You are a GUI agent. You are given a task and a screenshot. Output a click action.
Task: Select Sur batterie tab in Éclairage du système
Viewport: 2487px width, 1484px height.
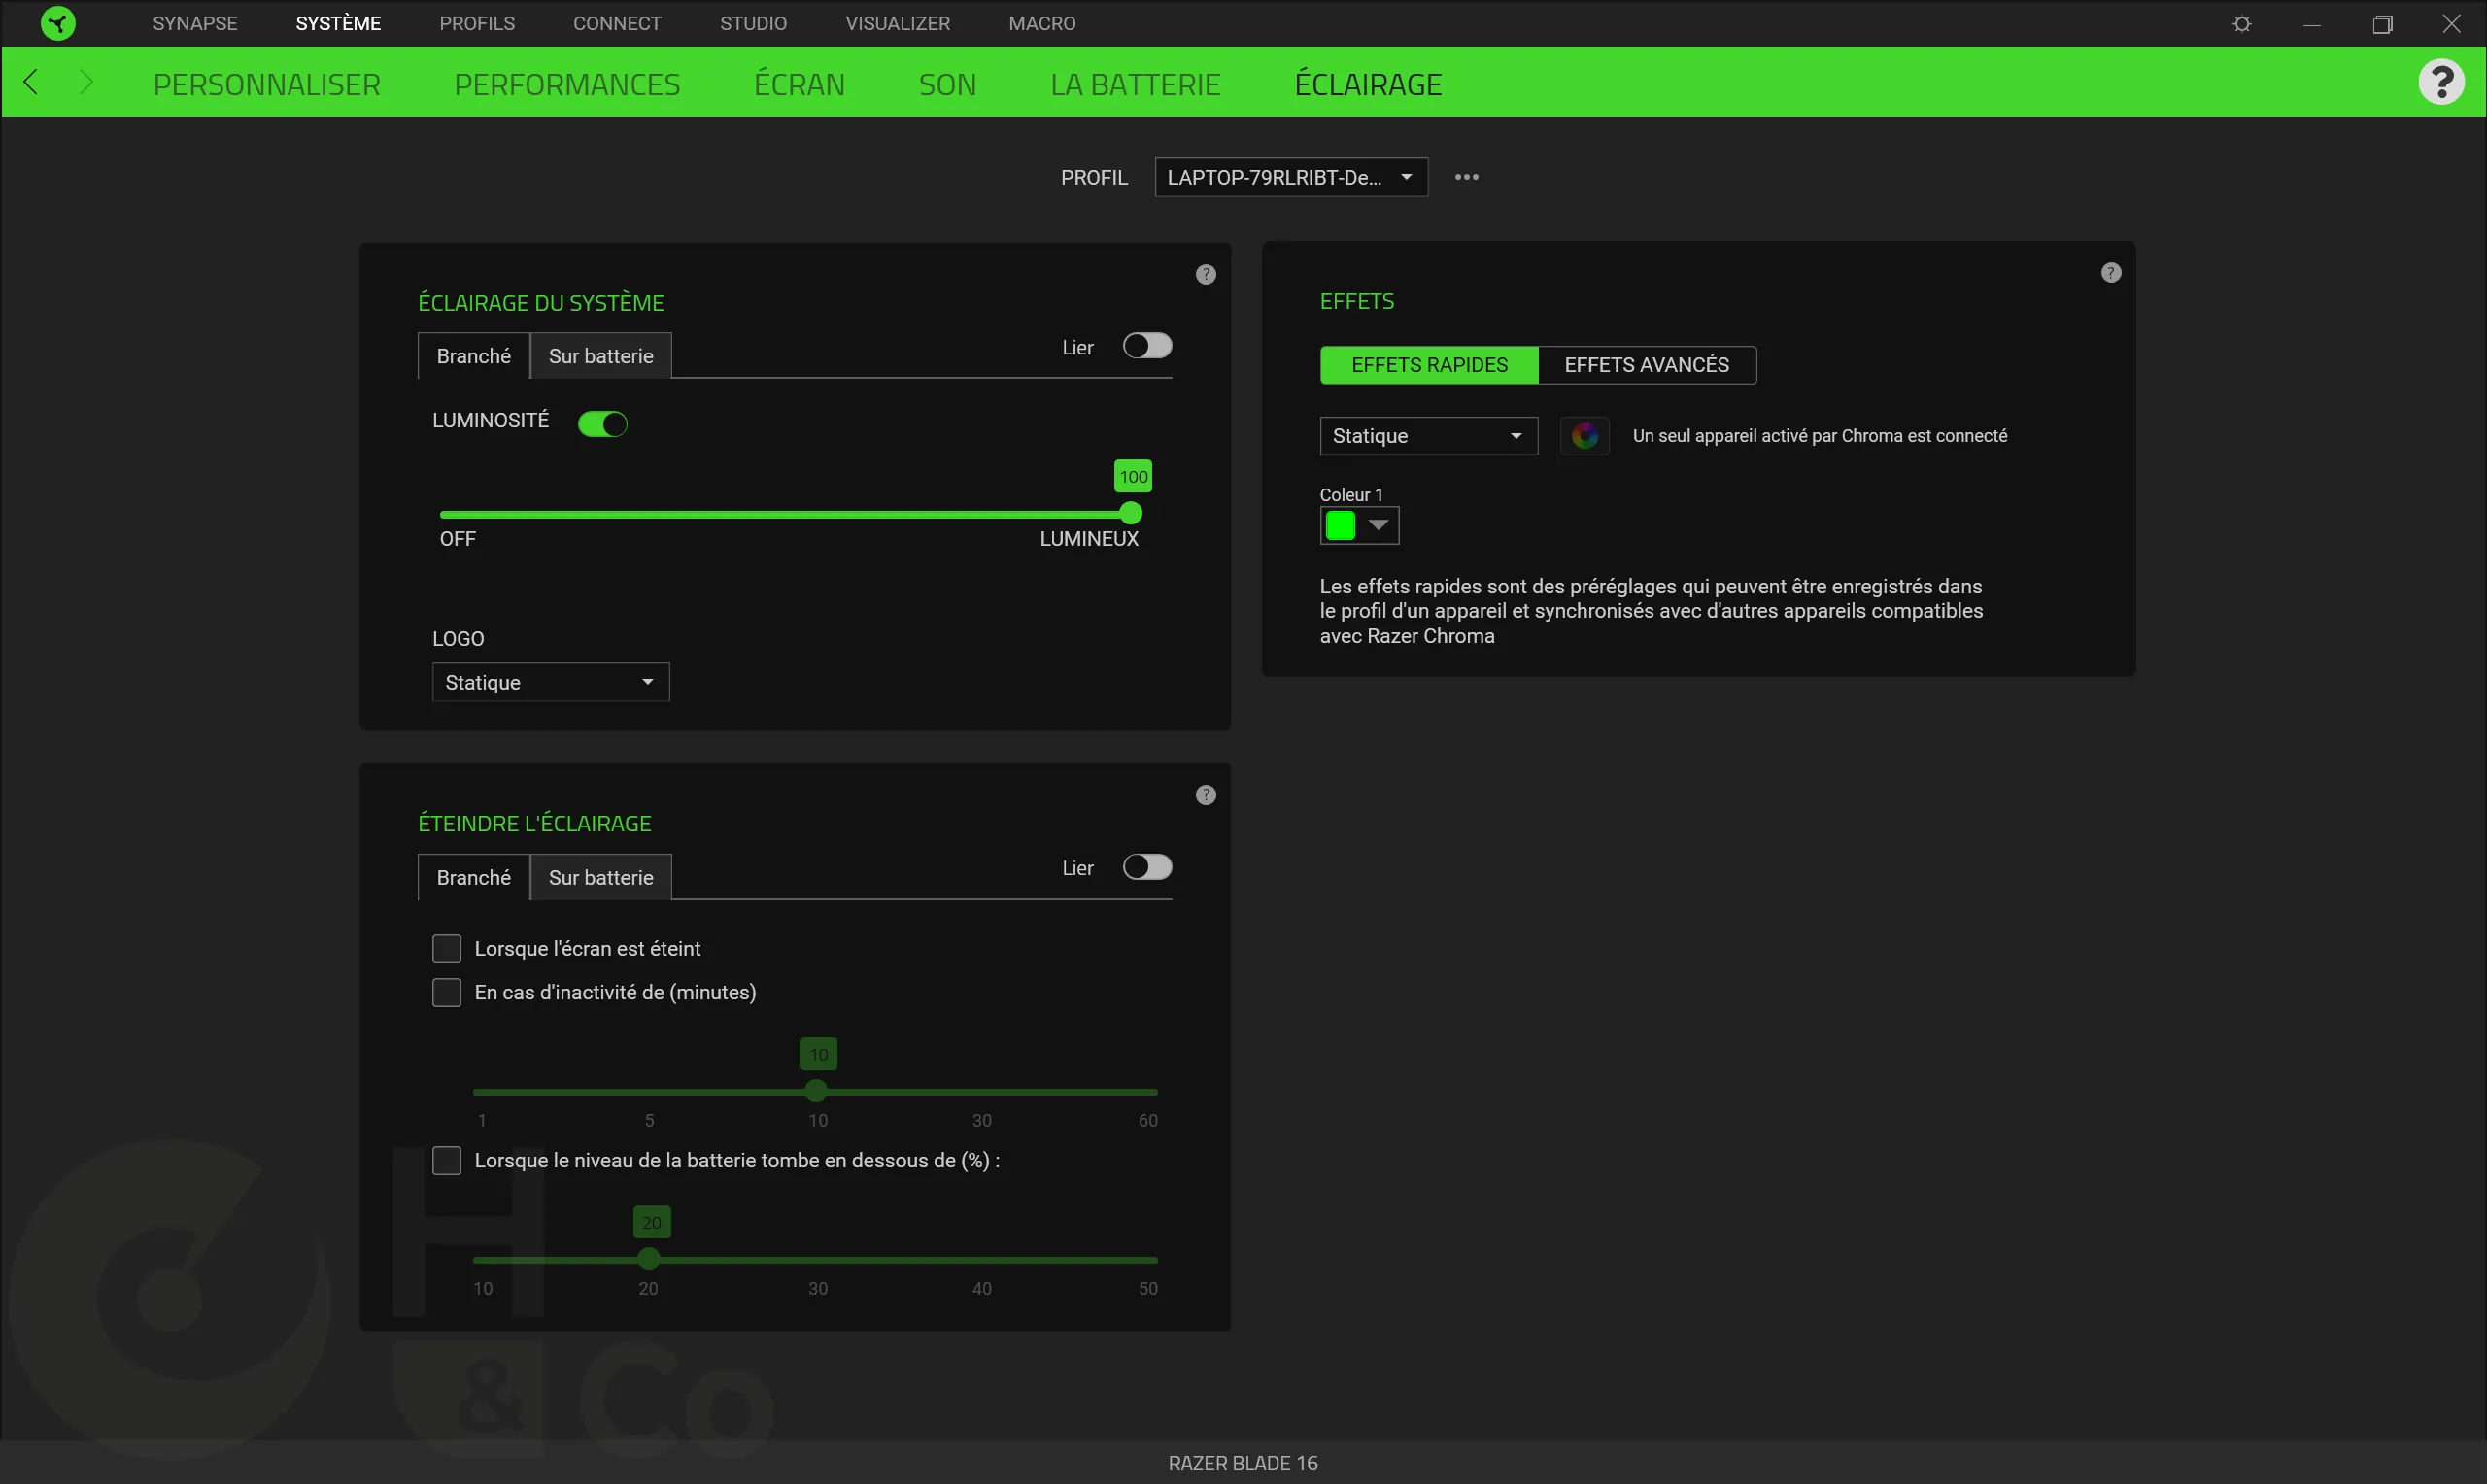click(601, 356)
